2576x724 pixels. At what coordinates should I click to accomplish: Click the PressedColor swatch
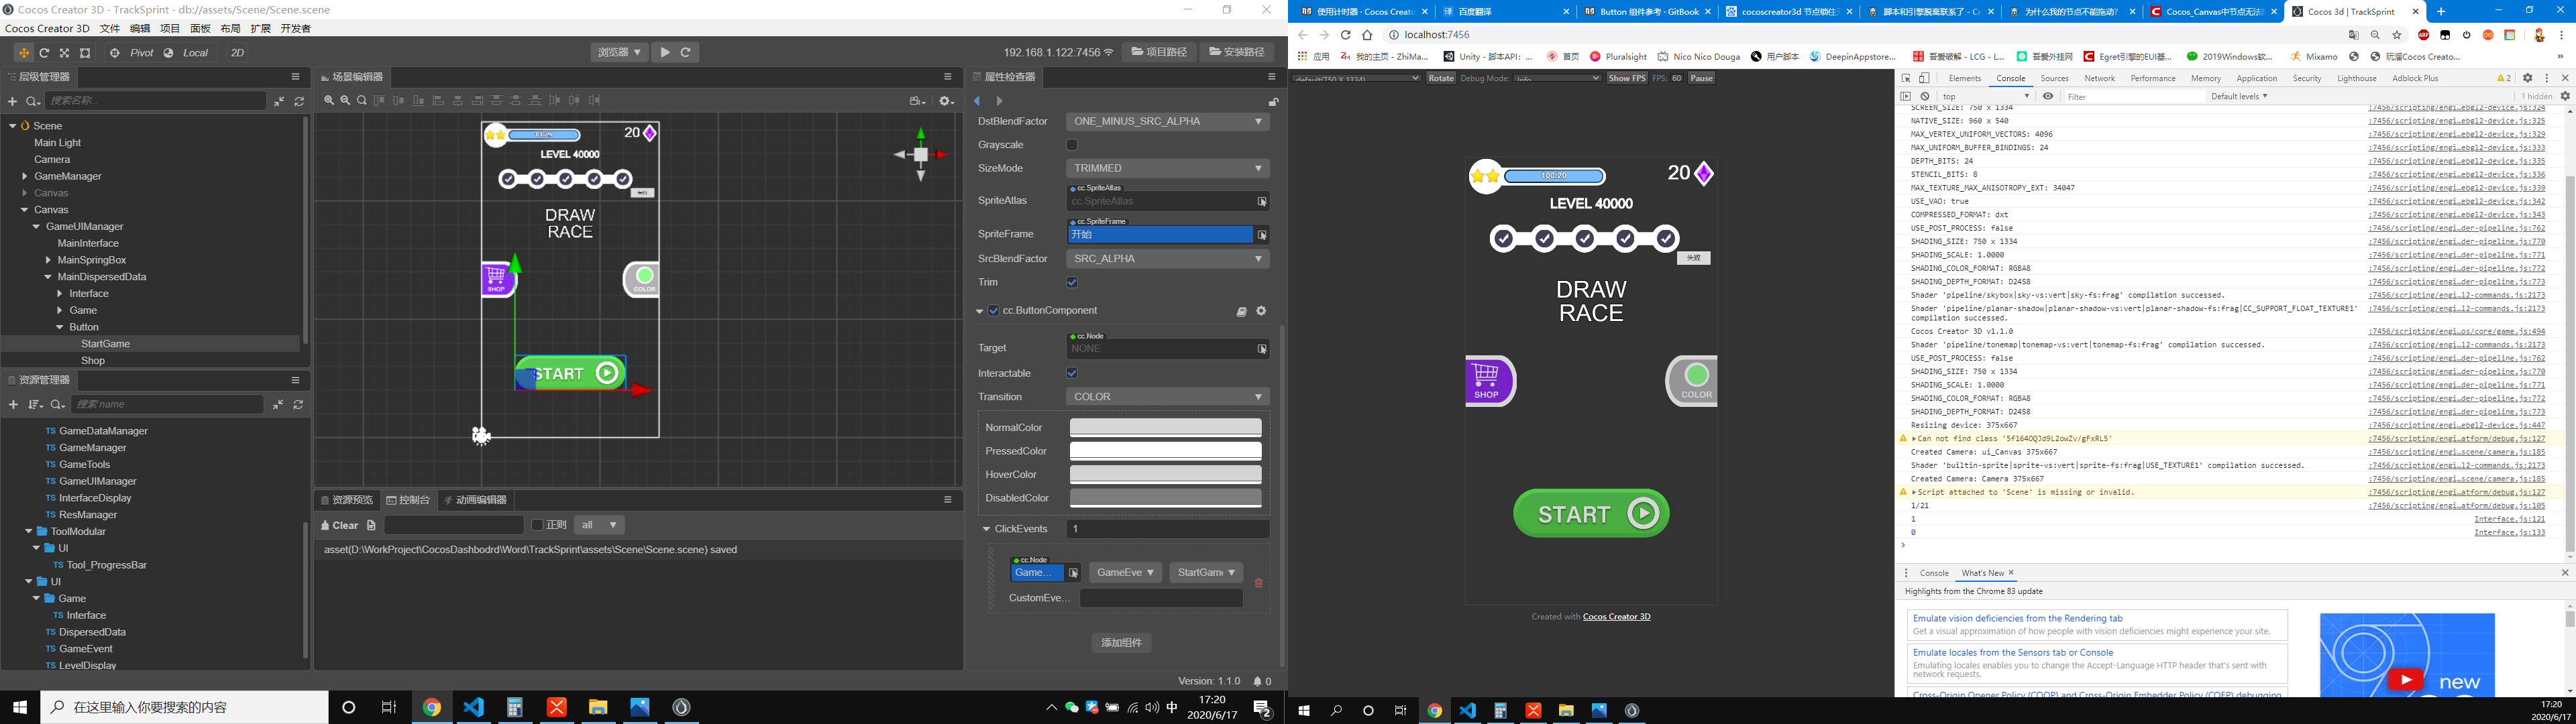point(1165,451)
